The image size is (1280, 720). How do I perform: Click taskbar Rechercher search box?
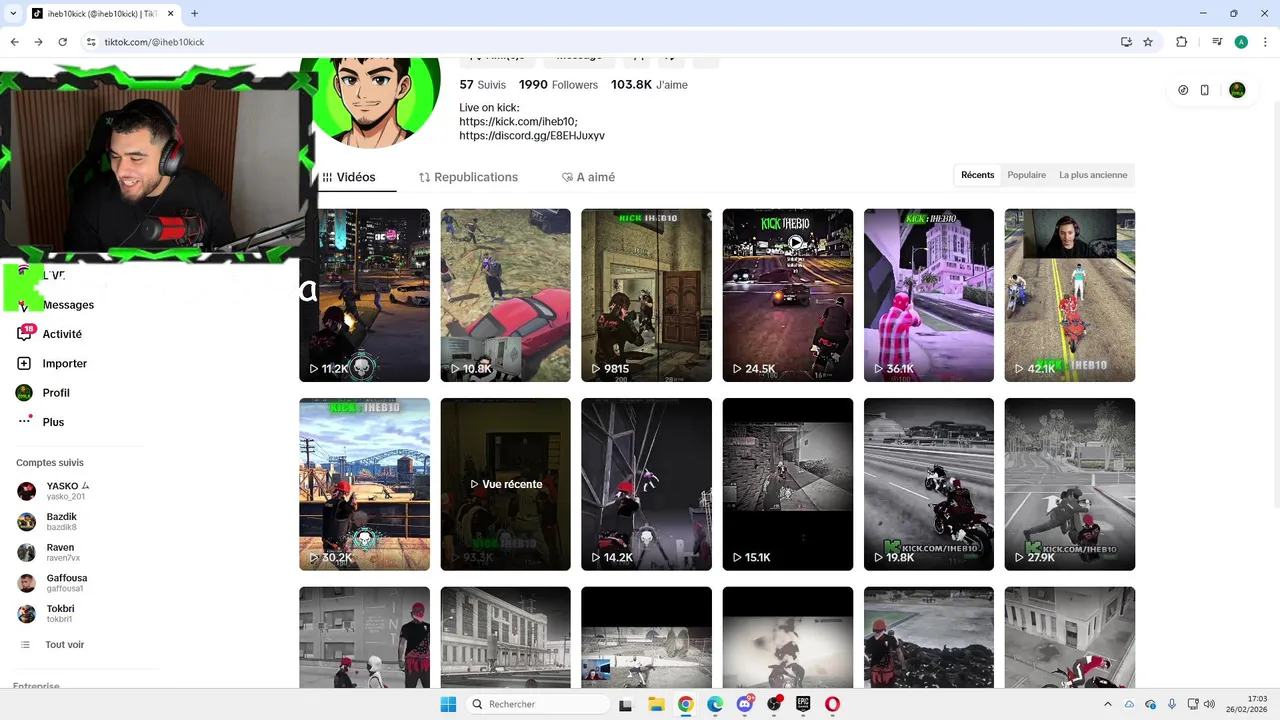(538, 704)
